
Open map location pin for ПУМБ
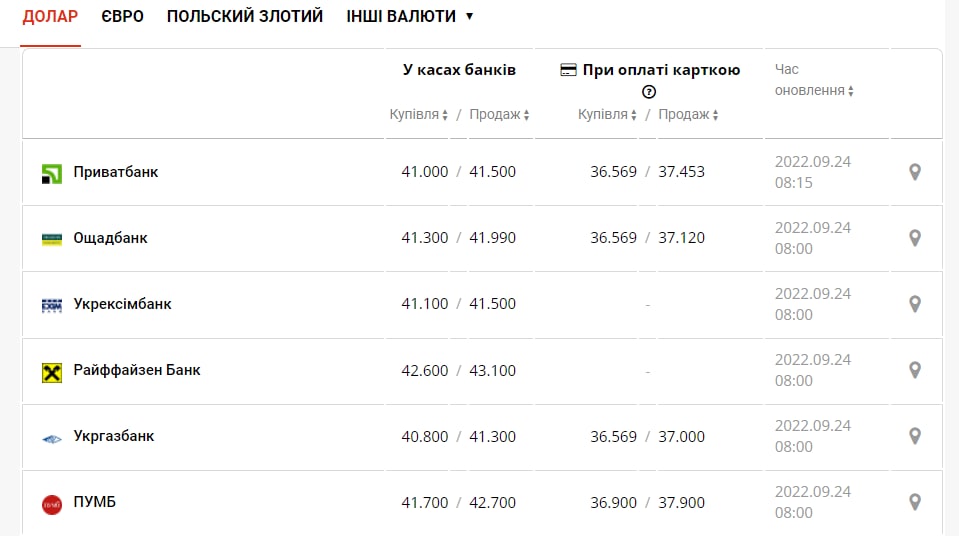tap(915, 502)
